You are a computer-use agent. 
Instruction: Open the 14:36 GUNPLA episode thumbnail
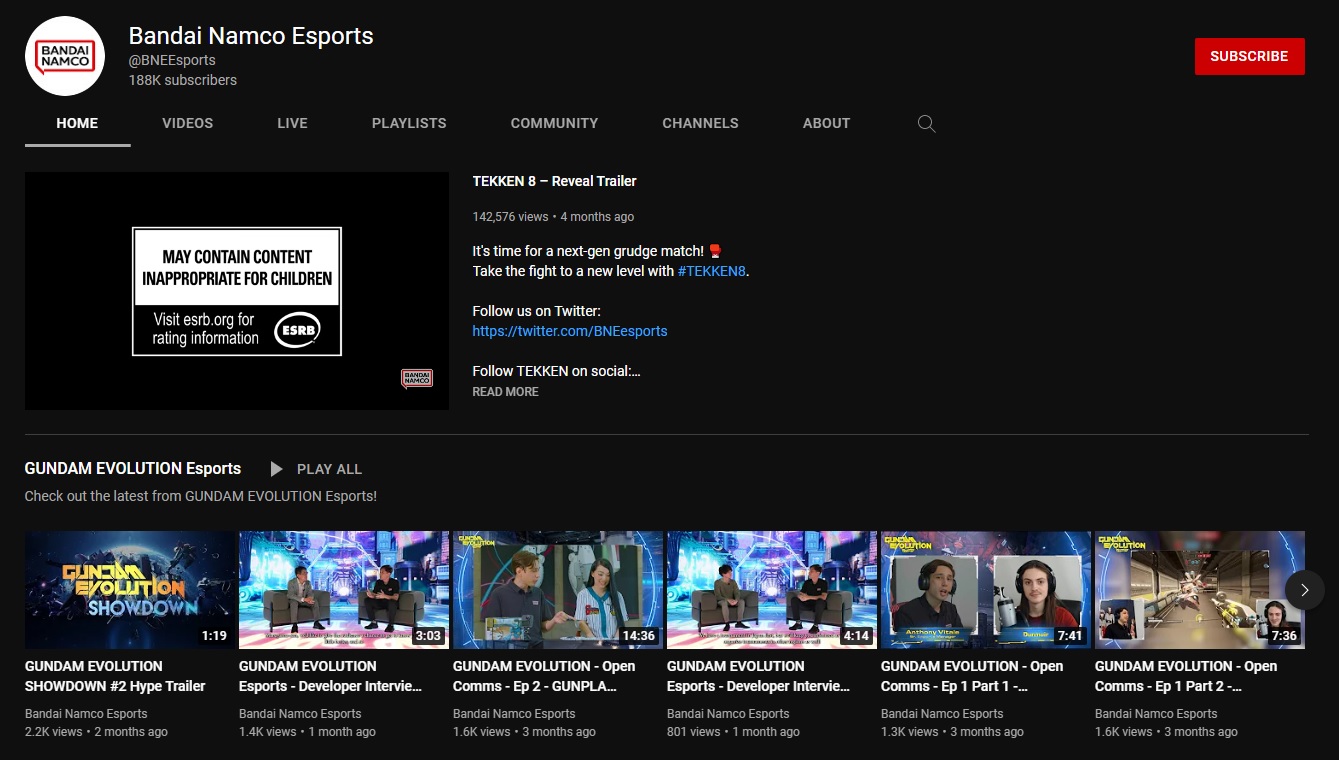(x=558, y=590)
